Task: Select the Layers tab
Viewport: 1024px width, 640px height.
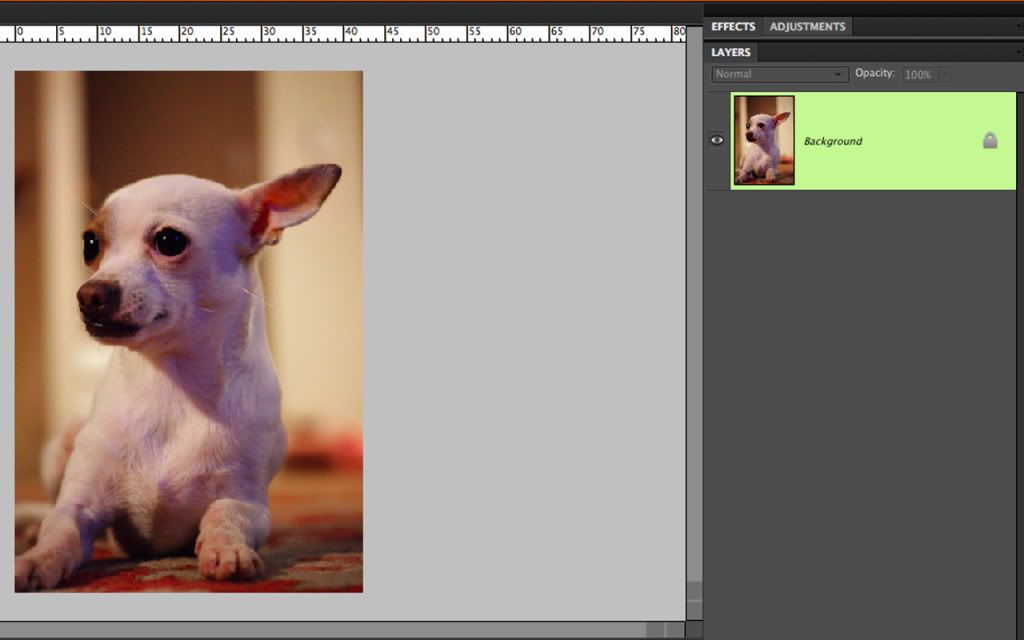Action: click(731, 52)
